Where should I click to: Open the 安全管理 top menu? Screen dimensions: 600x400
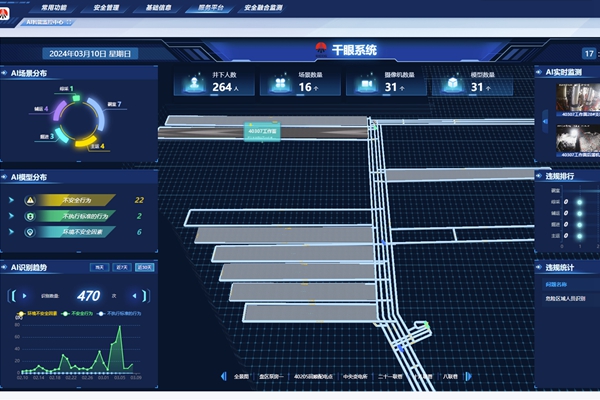(106, 7)
